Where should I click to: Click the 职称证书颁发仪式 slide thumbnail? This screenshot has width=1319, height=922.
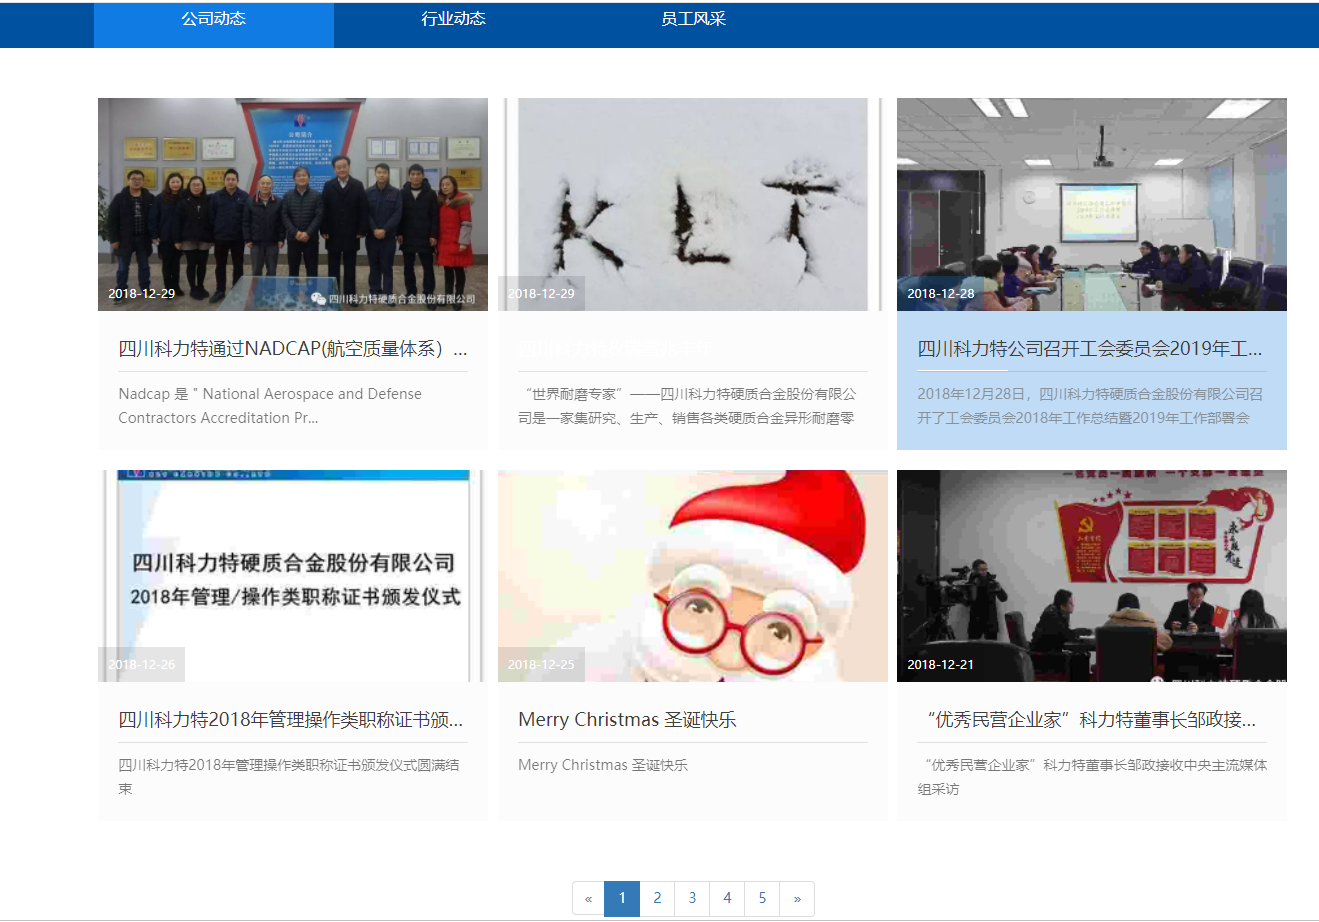pos(292,576)
